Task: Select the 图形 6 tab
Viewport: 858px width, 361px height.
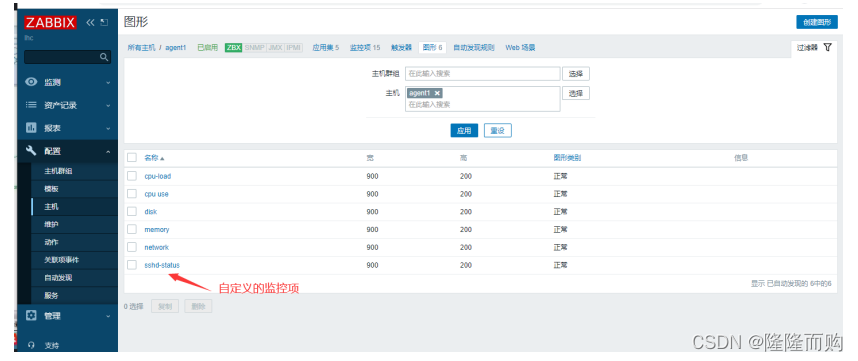Action: pyautogui.click(x=432, y=48)
